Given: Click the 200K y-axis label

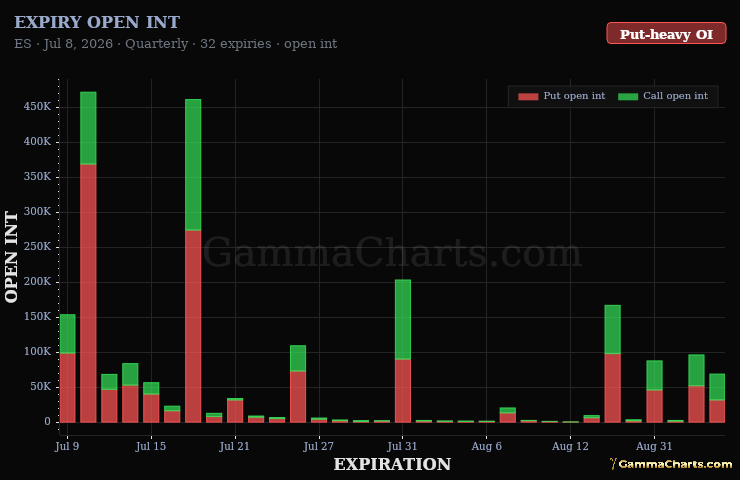Looking at the screenshot, I should (x=37, y=282).
